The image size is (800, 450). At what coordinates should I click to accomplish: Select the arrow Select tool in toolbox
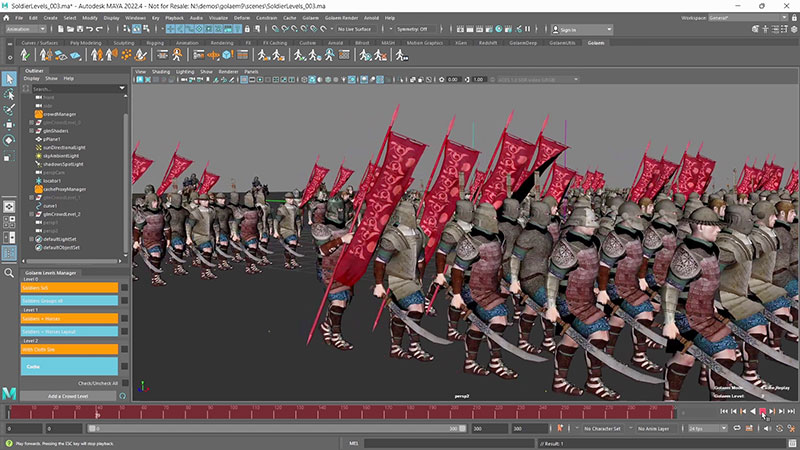(10, 79)
